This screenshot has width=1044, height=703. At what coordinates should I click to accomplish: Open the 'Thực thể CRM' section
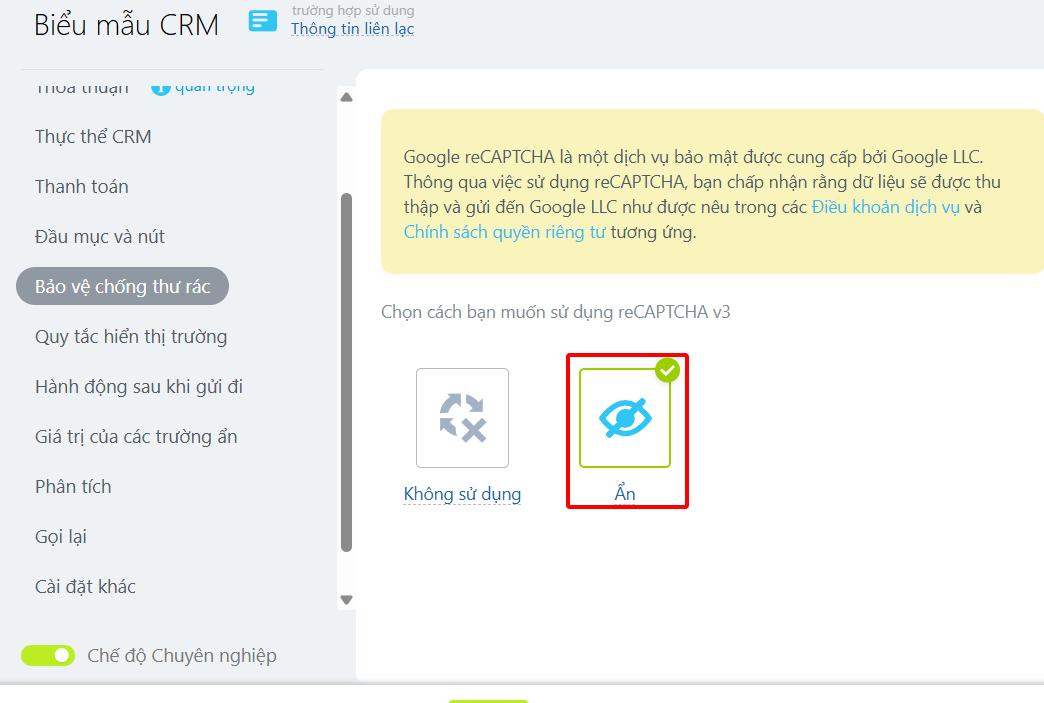(93, 136)
